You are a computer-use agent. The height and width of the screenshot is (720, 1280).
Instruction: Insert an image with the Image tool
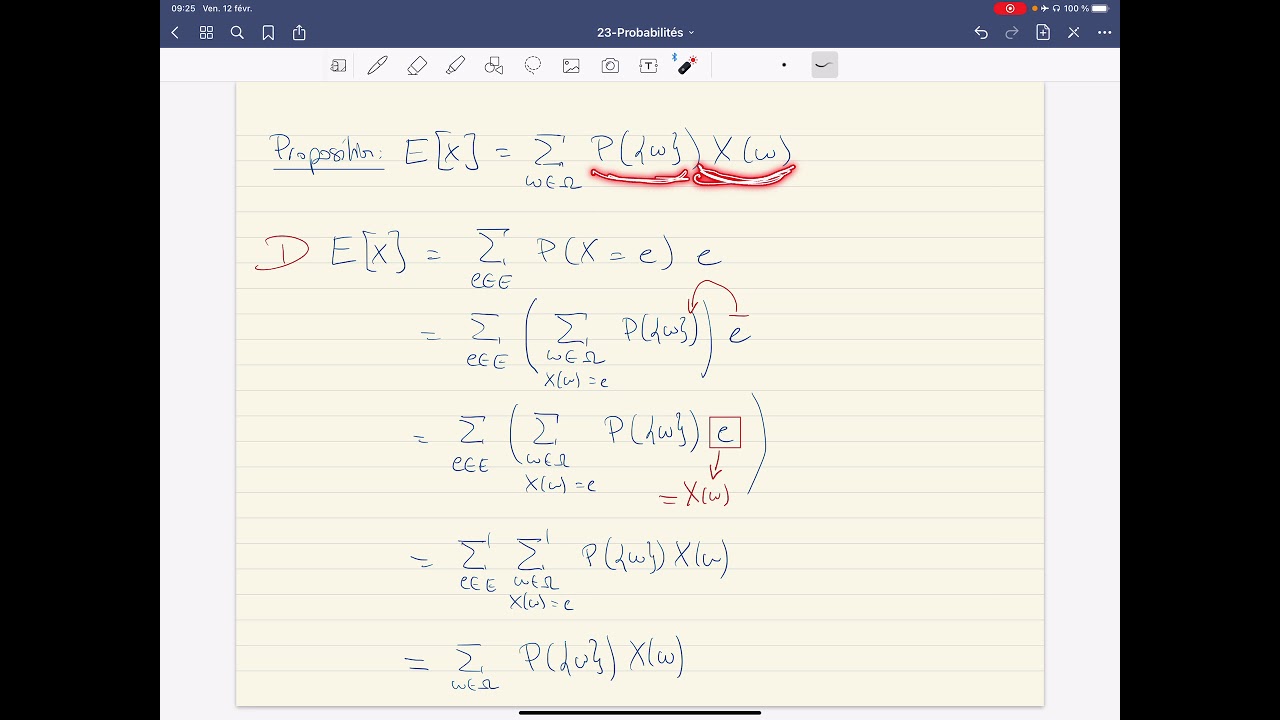(x=571, y=65)
